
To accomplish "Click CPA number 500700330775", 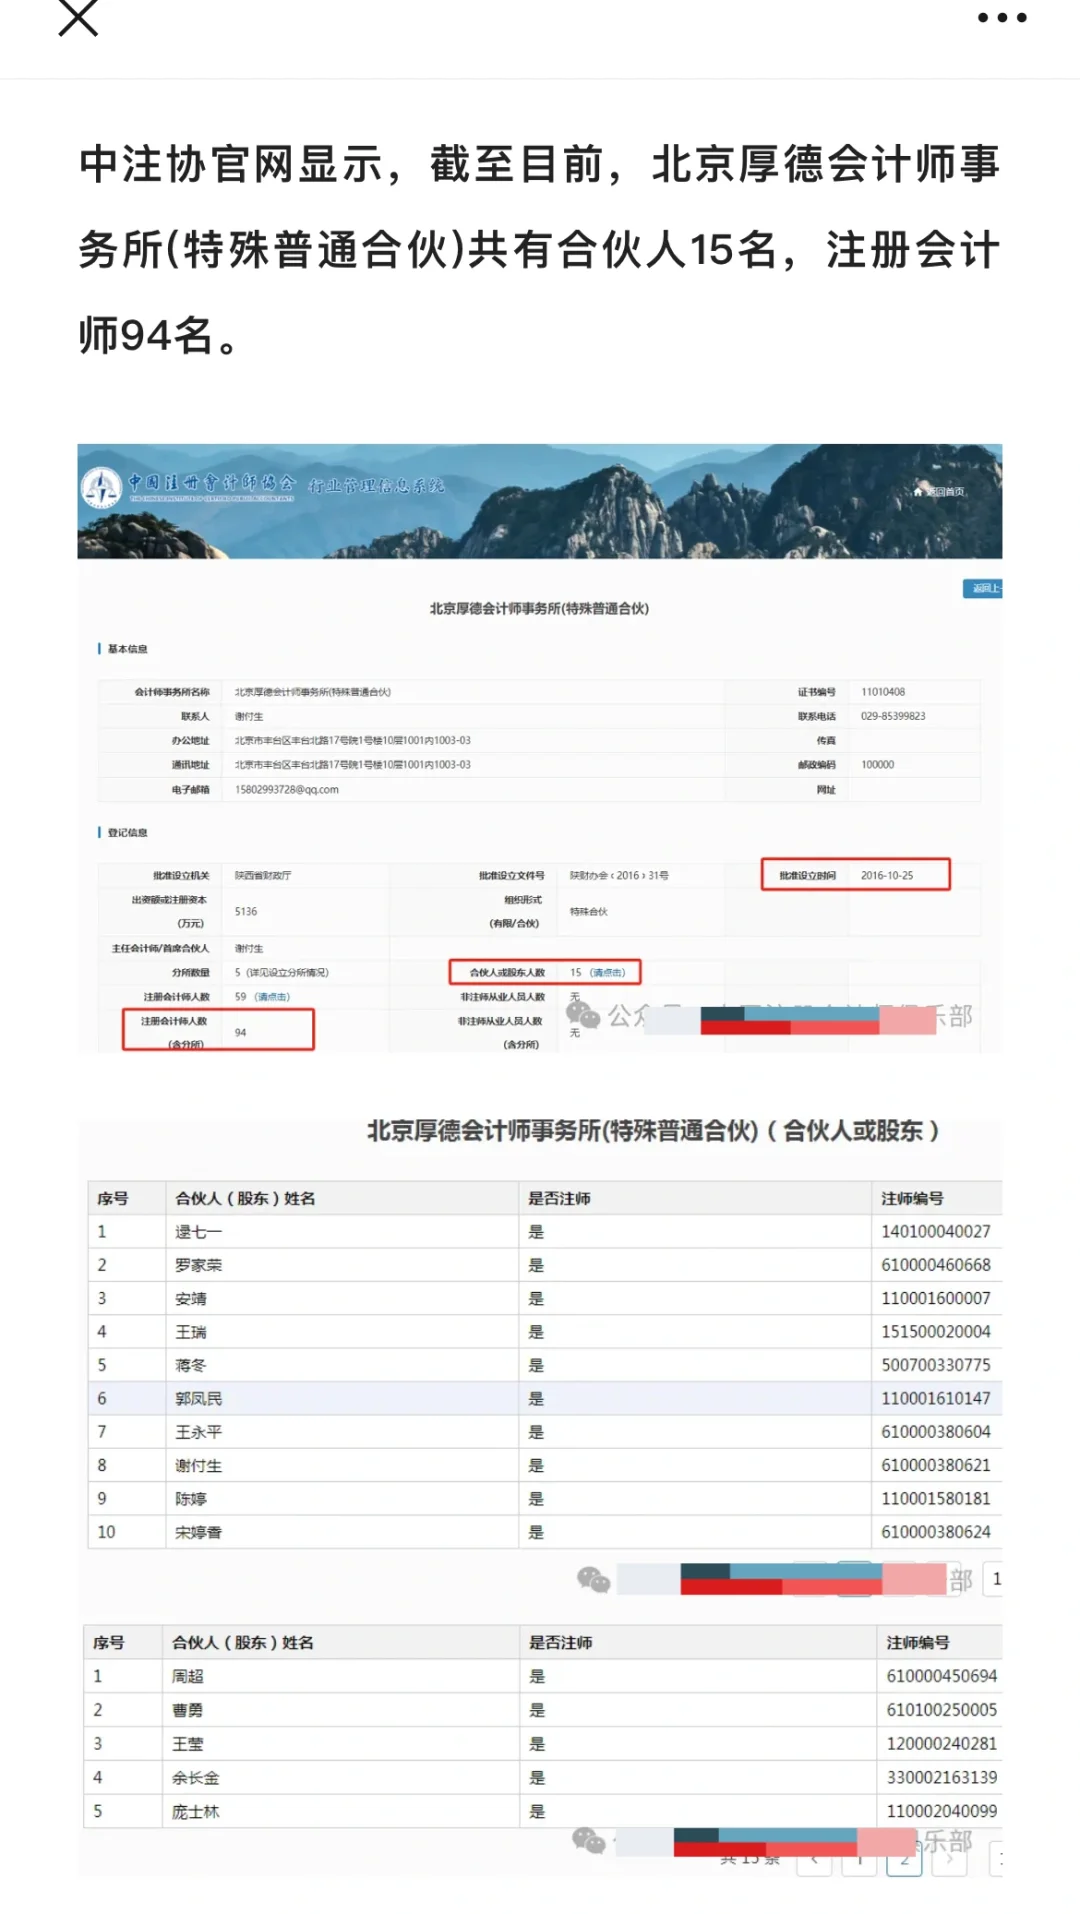I will [x=935, y=1365].
